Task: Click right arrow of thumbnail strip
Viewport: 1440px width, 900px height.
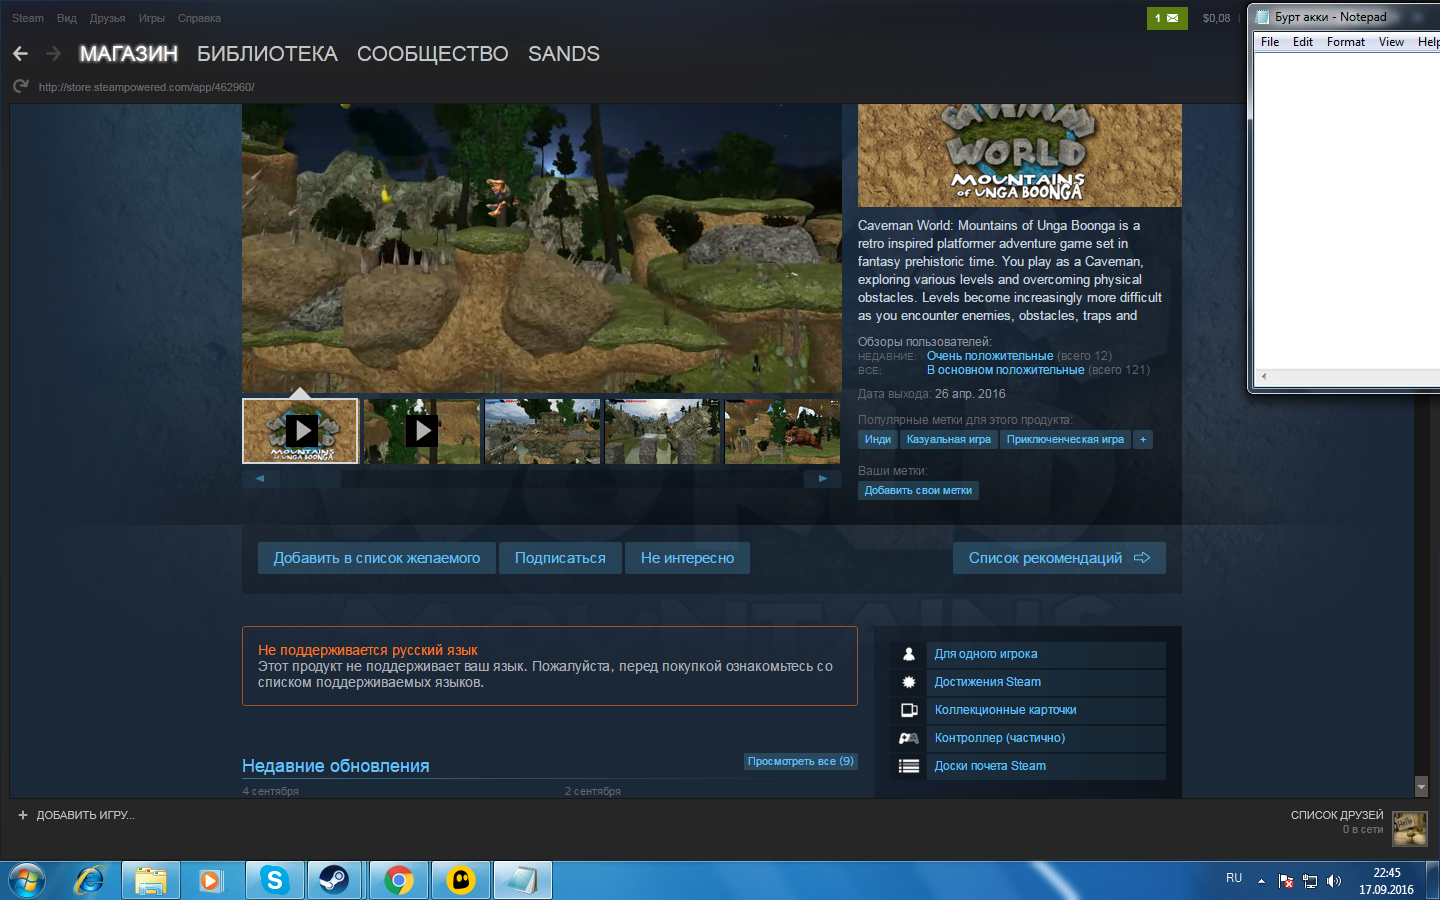Action: tap(823, 479)
